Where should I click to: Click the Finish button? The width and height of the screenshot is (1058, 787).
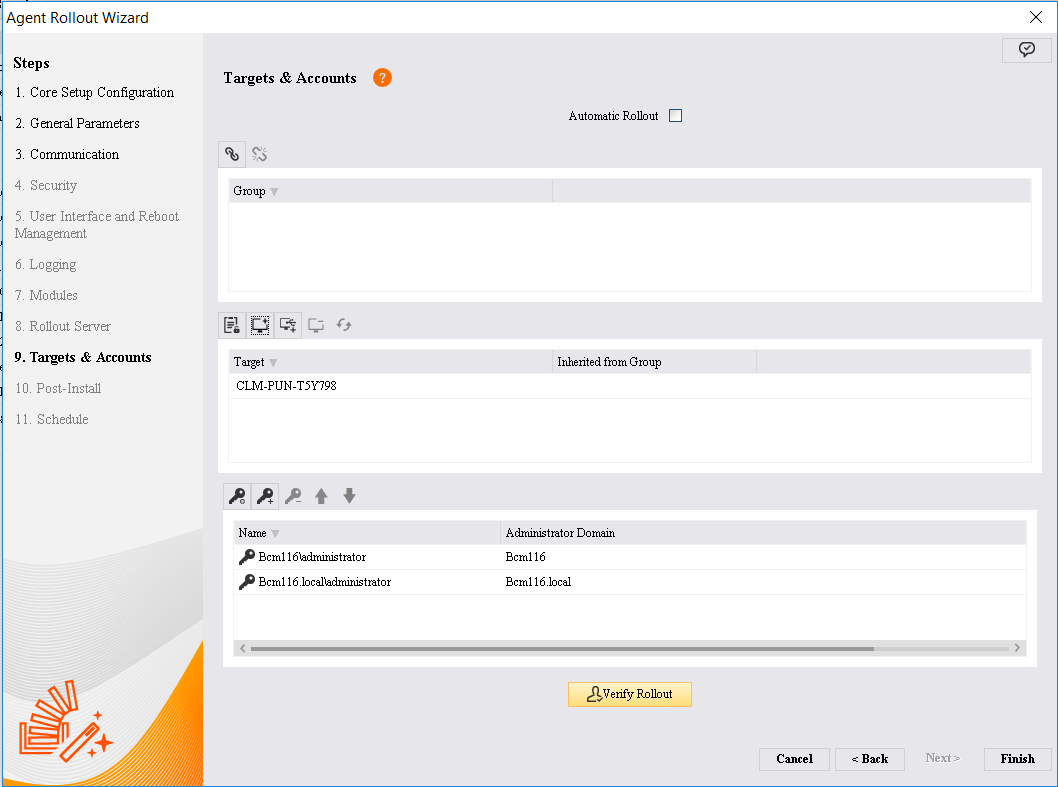[1017, 759]
